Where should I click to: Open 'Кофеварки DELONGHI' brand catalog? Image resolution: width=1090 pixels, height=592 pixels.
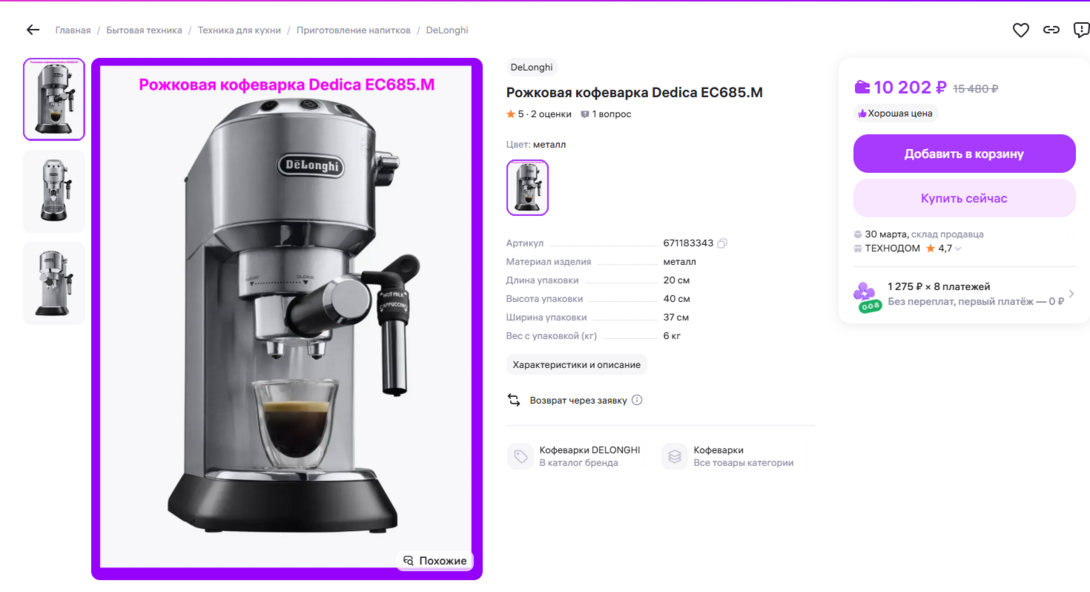589,450
